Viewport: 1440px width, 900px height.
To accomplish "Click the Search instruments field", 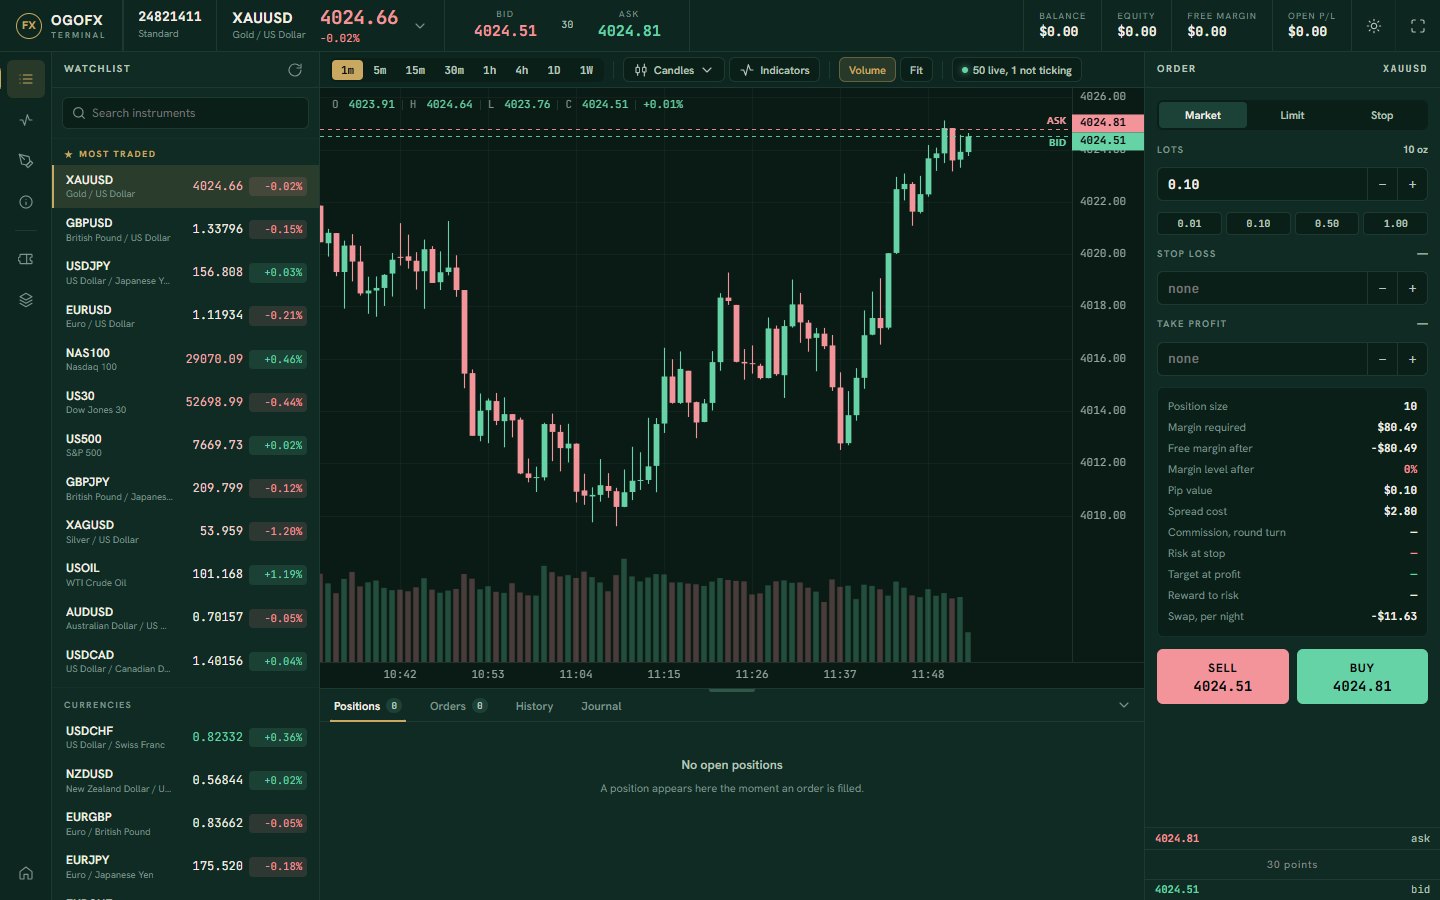I will [x=185, y=113].
